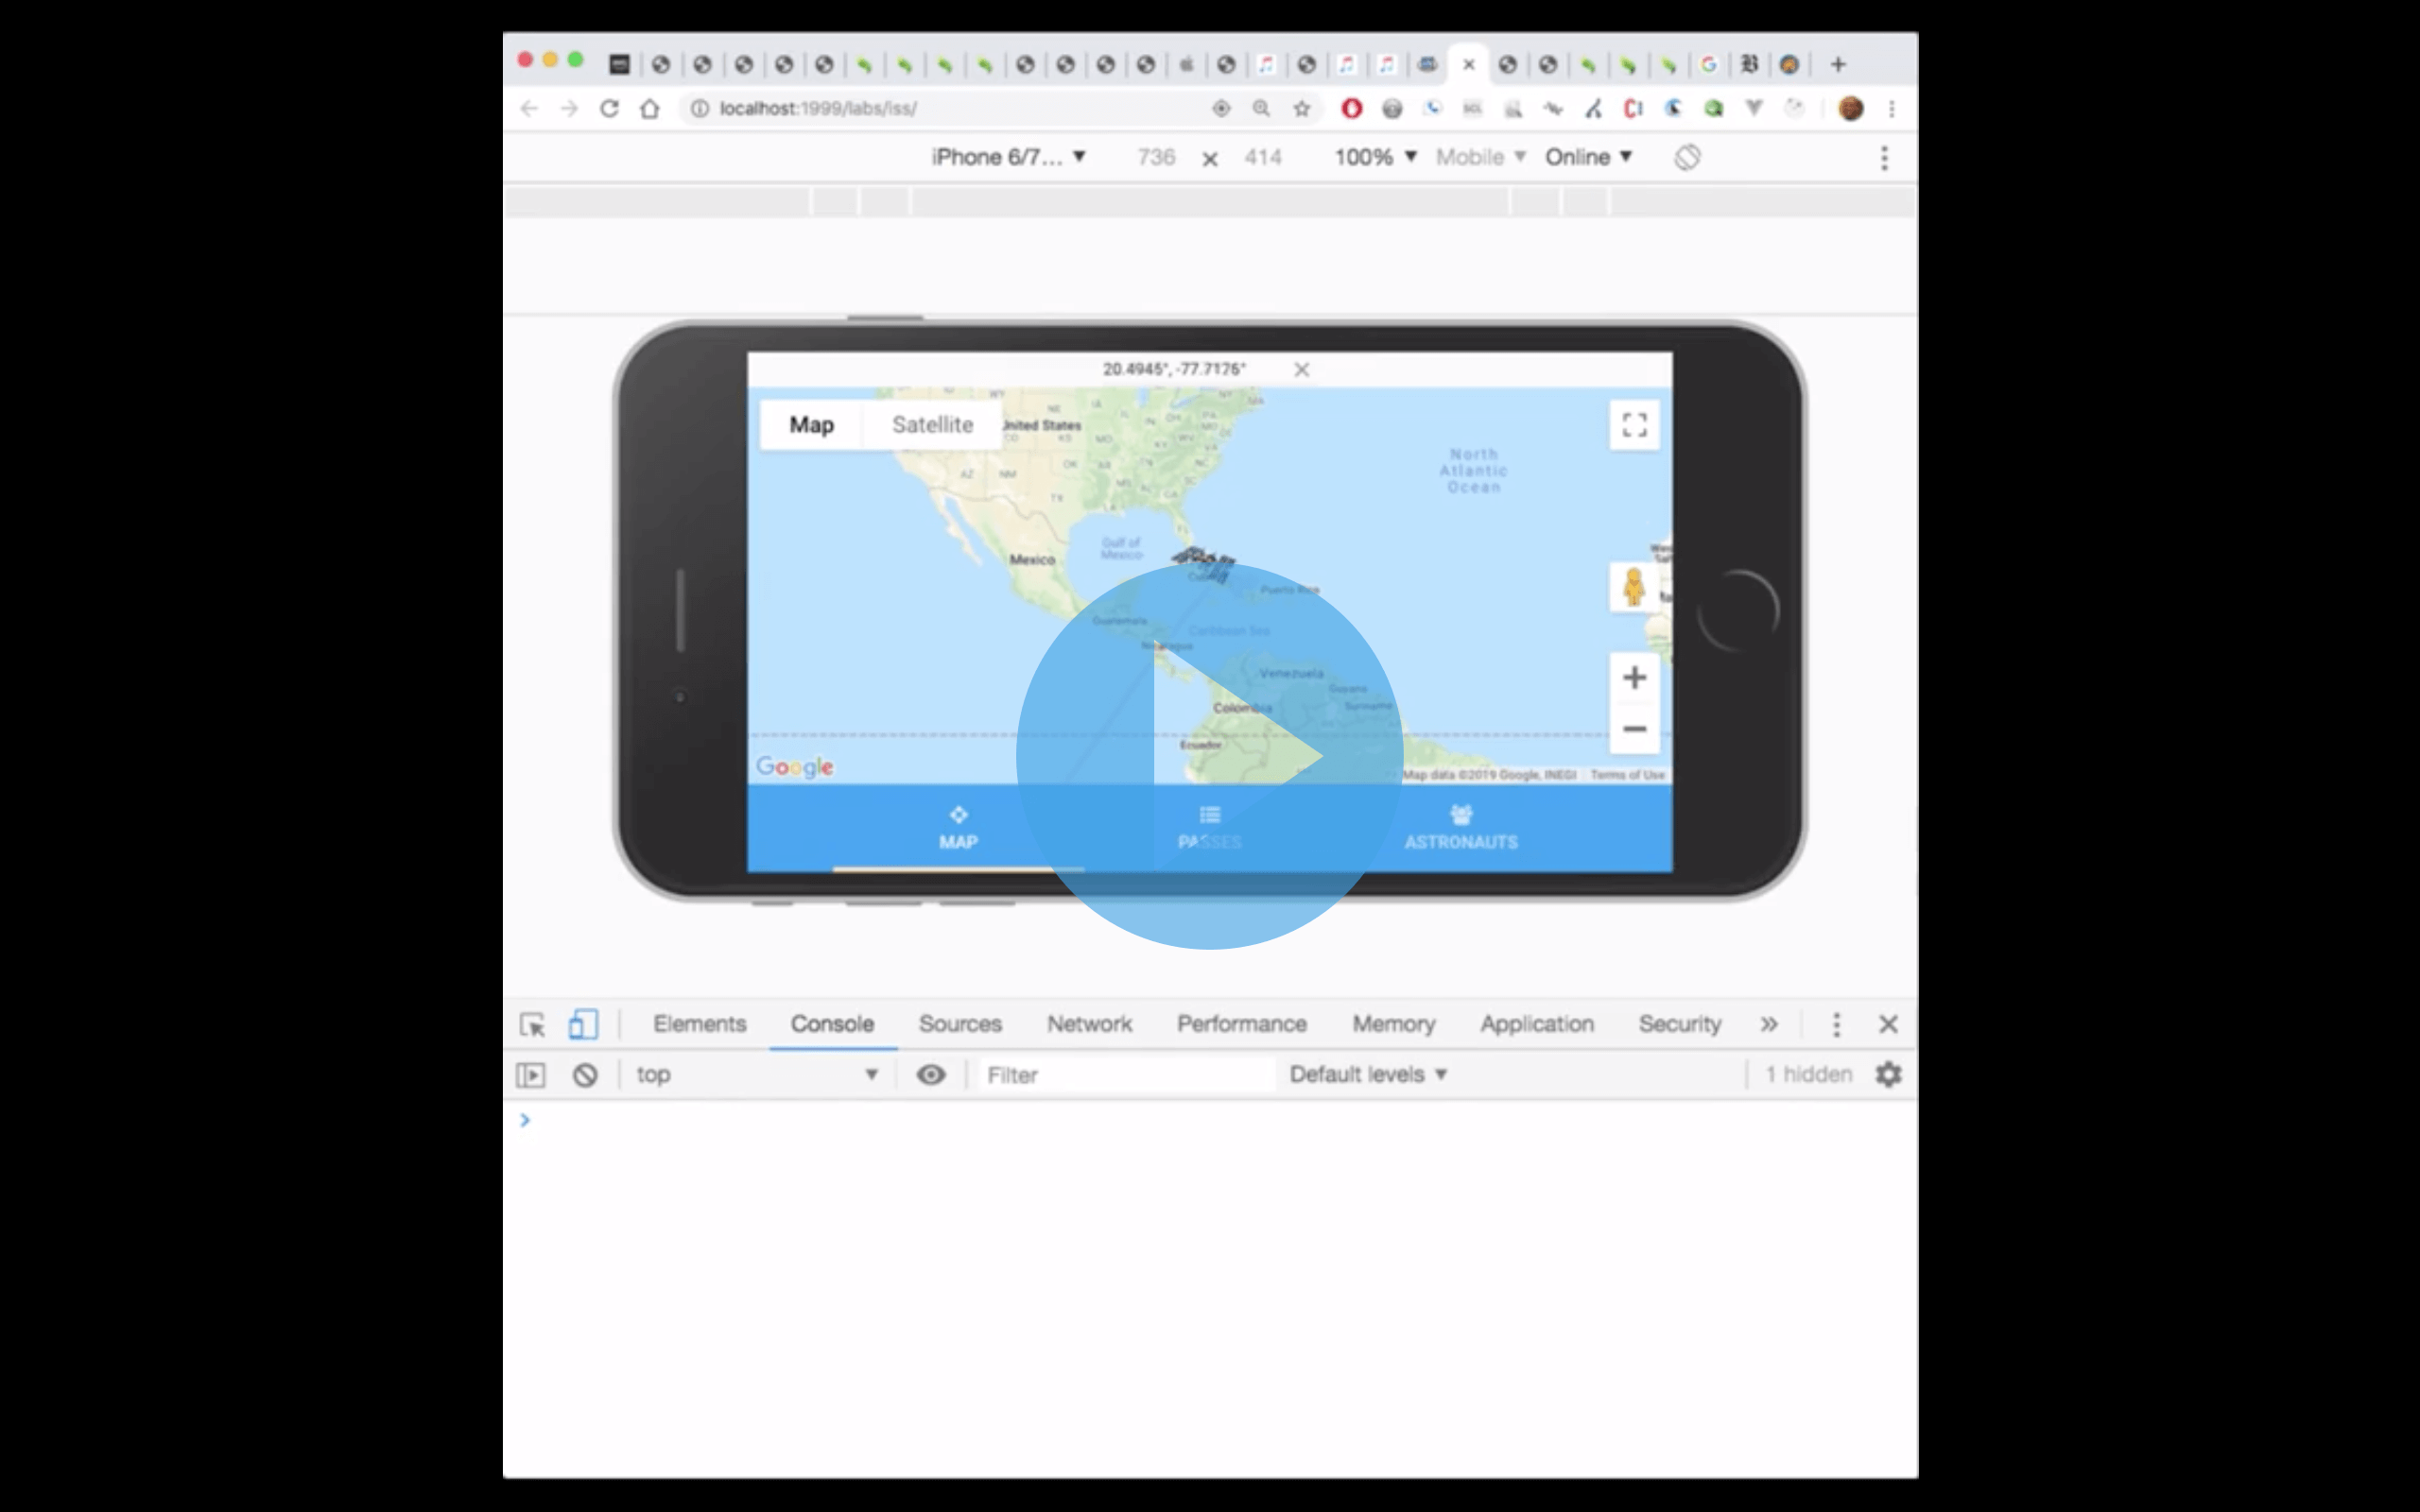Rotate the device orientation
The image size is (2420, 1512).
(1687, 157)
